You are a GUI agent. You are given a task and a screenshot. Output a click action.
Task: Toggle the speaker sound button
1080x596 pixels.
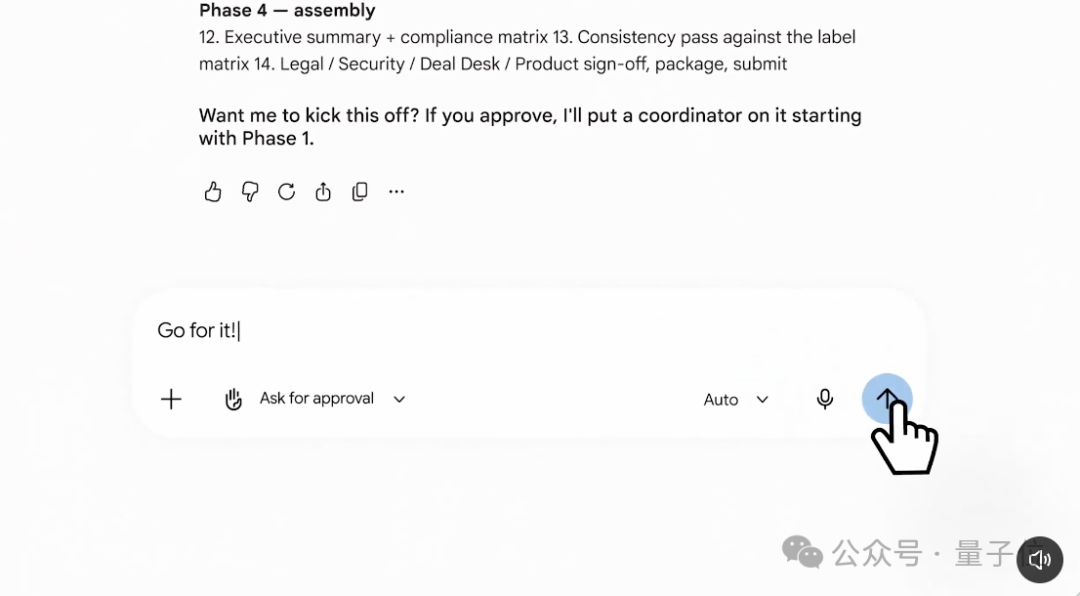1039,559
